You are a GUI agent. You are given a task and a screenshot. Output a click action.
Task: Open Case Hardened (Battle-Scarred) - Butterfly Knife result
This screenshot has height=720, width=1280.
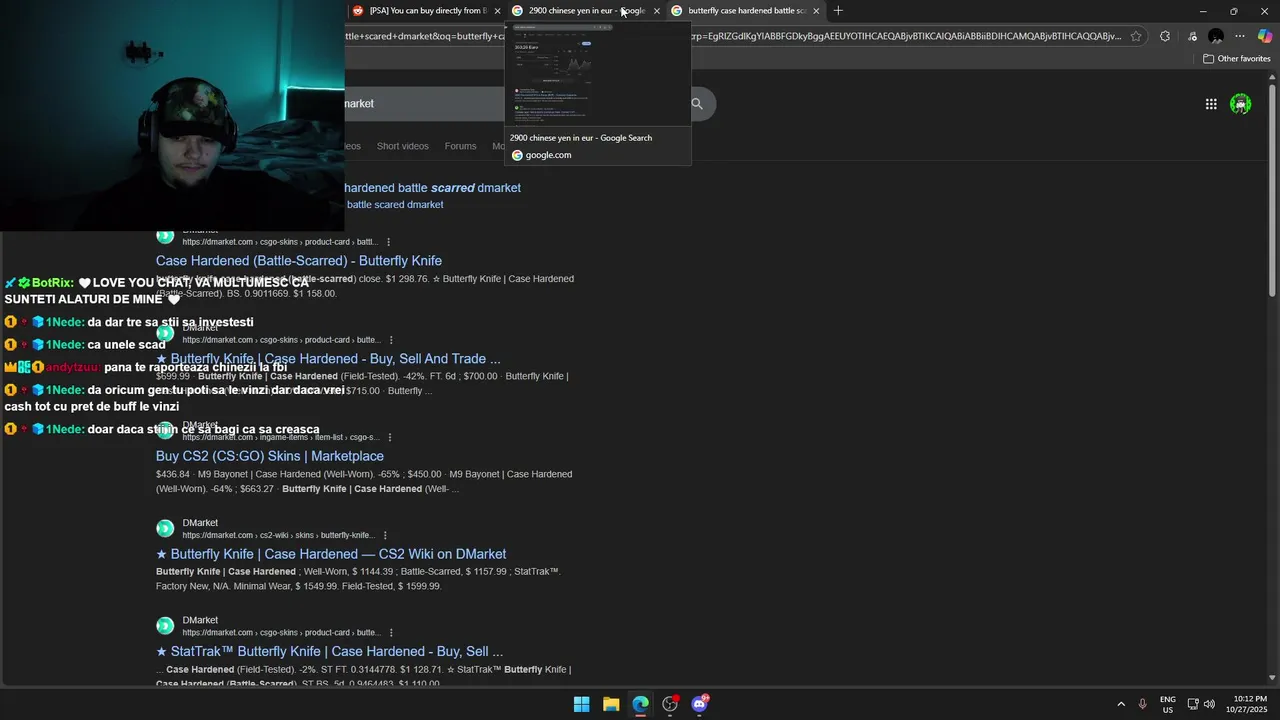click(x=299, y=261)
